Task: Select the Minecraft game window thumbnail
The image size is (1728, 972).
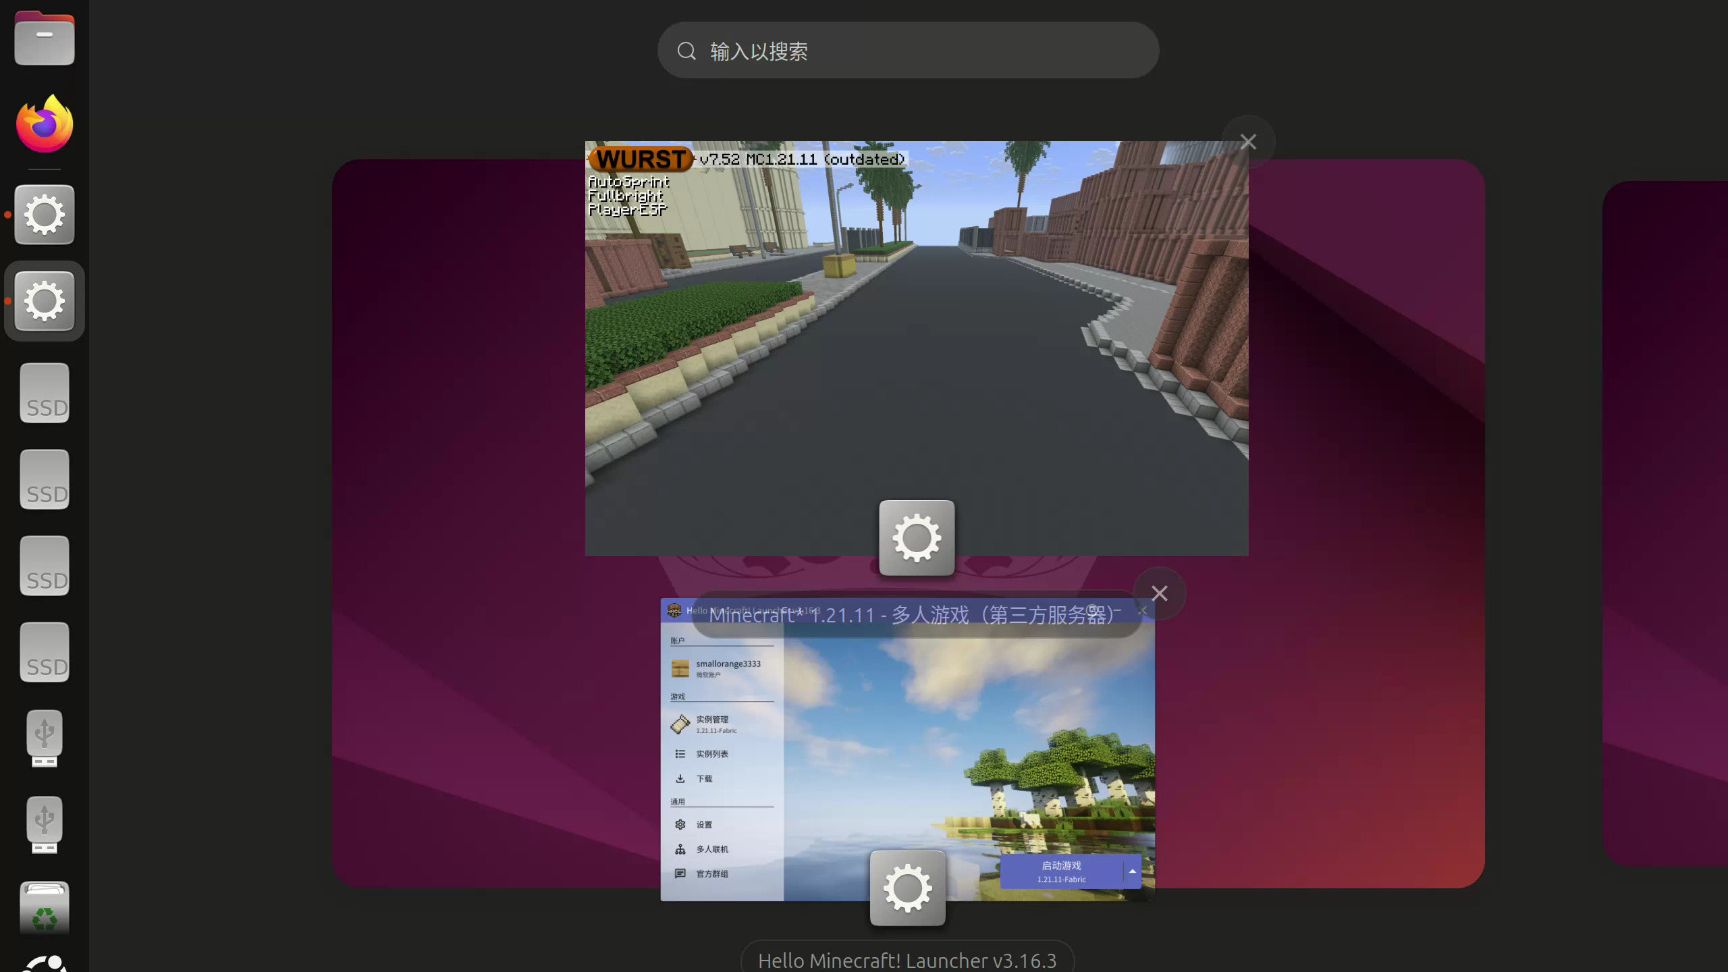Action: (x=917, y=348)
